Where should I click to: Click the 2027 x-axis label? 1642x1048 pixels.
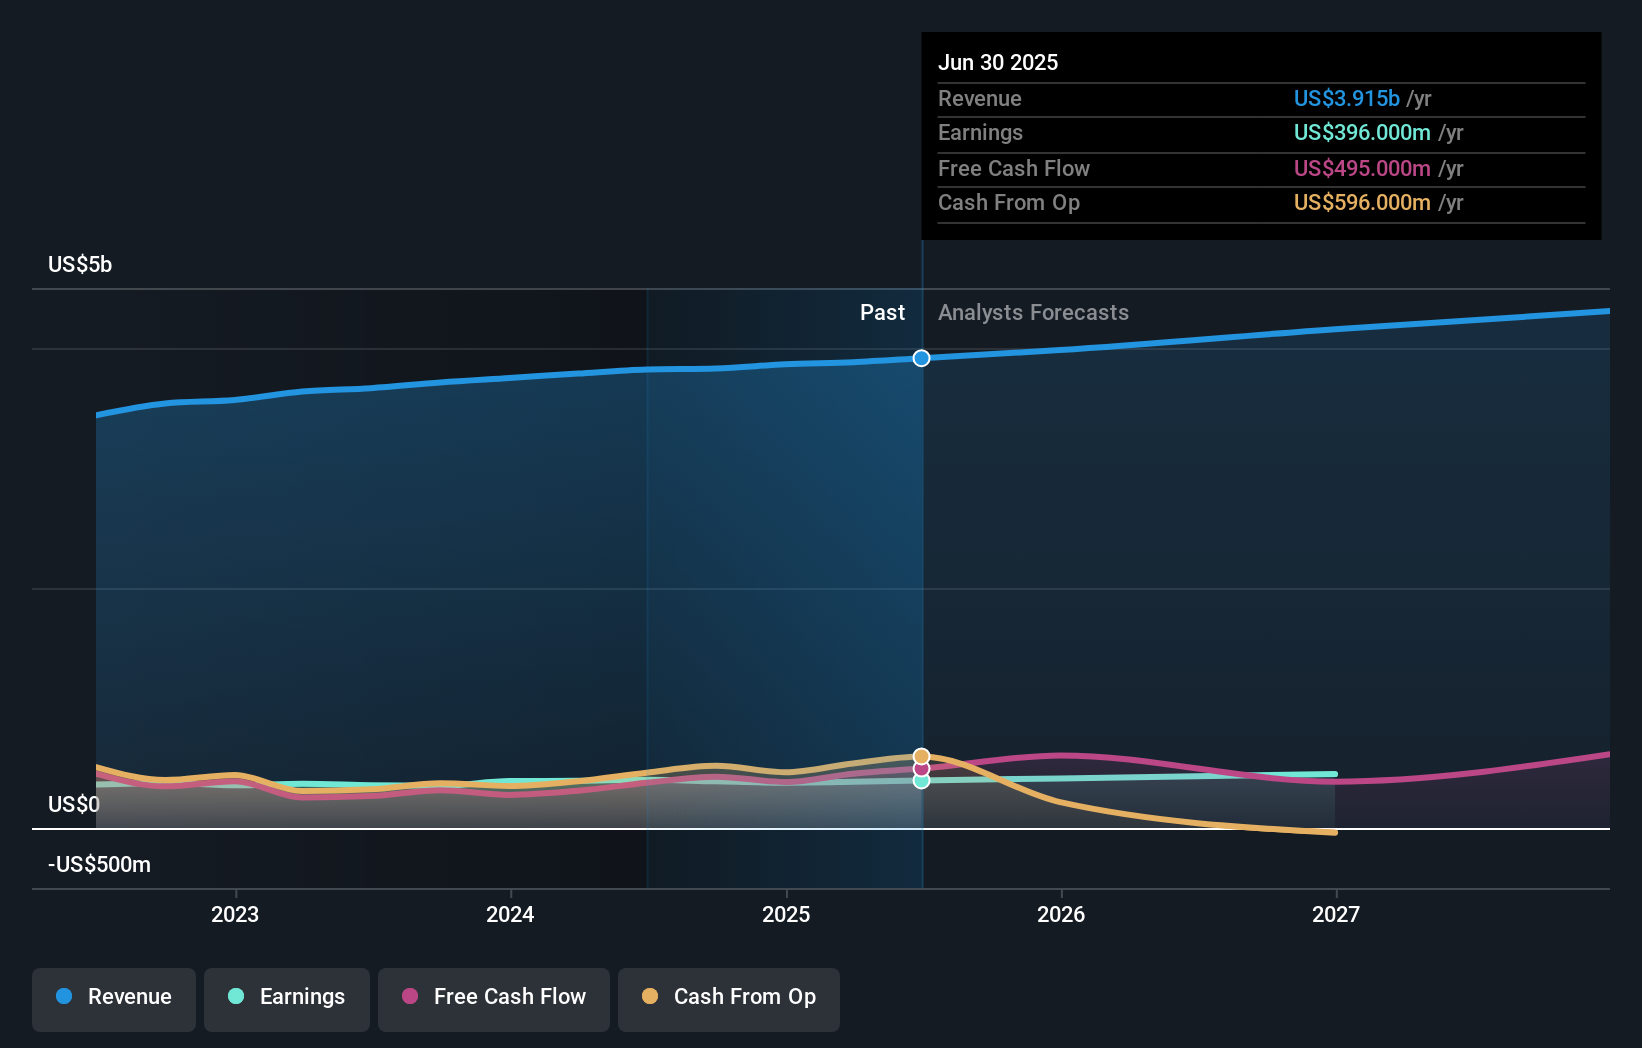pyautogui.click(x=1336, y=914)
